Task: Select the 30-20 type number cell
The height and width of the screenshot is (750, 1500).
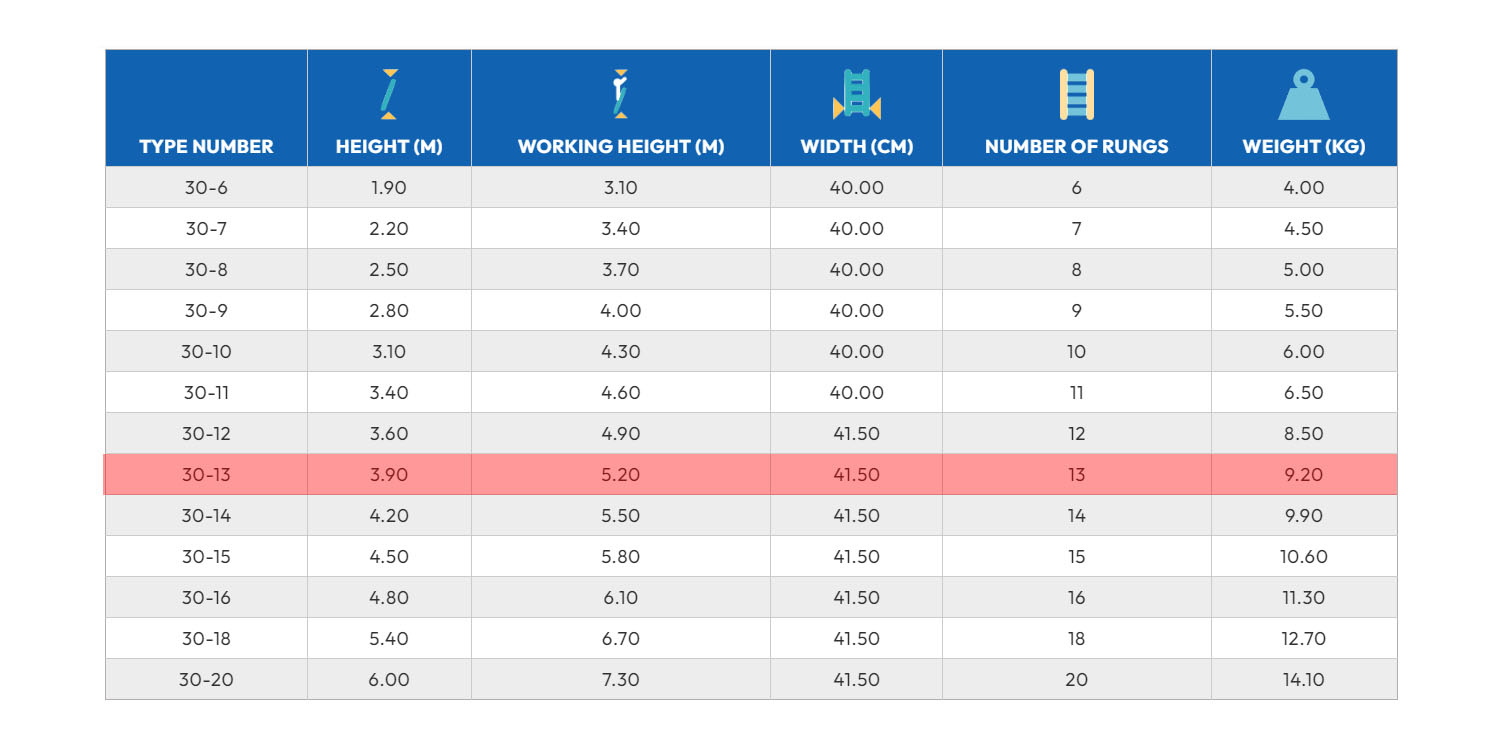Action: [x=206, y=680]
